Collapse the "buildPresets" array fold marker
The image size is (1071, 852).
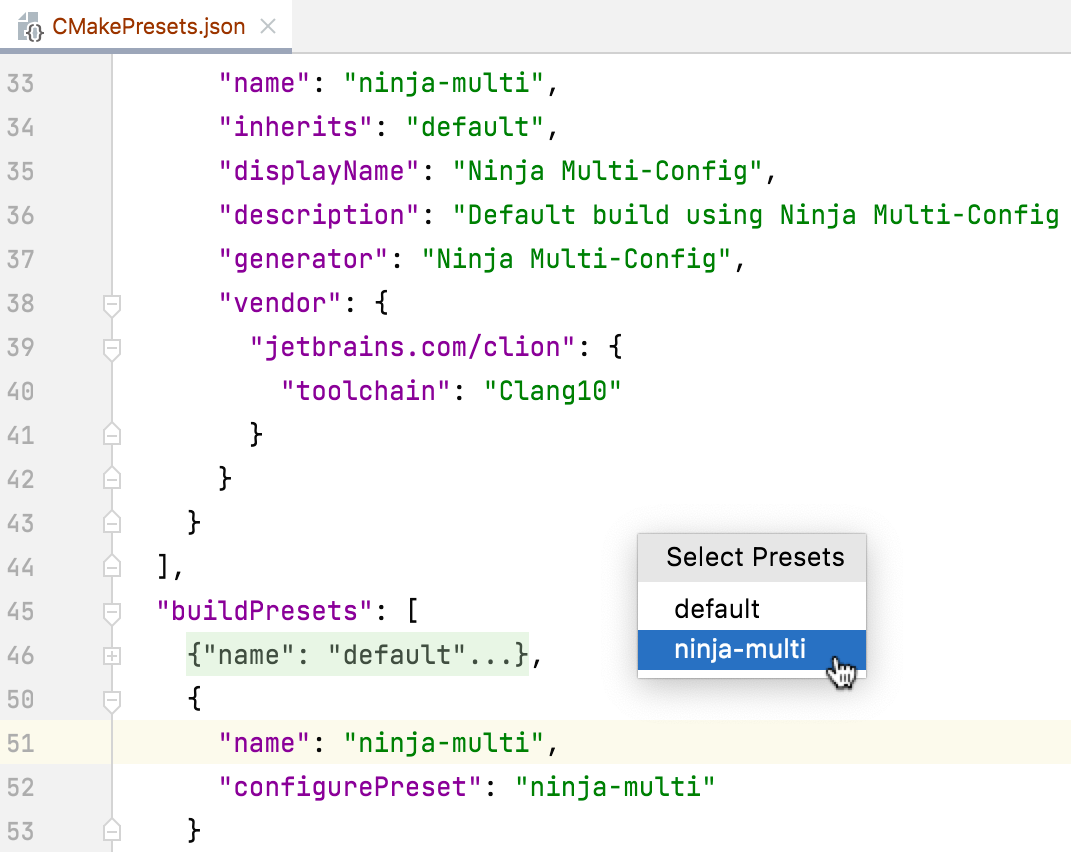(x=111, y=611)
